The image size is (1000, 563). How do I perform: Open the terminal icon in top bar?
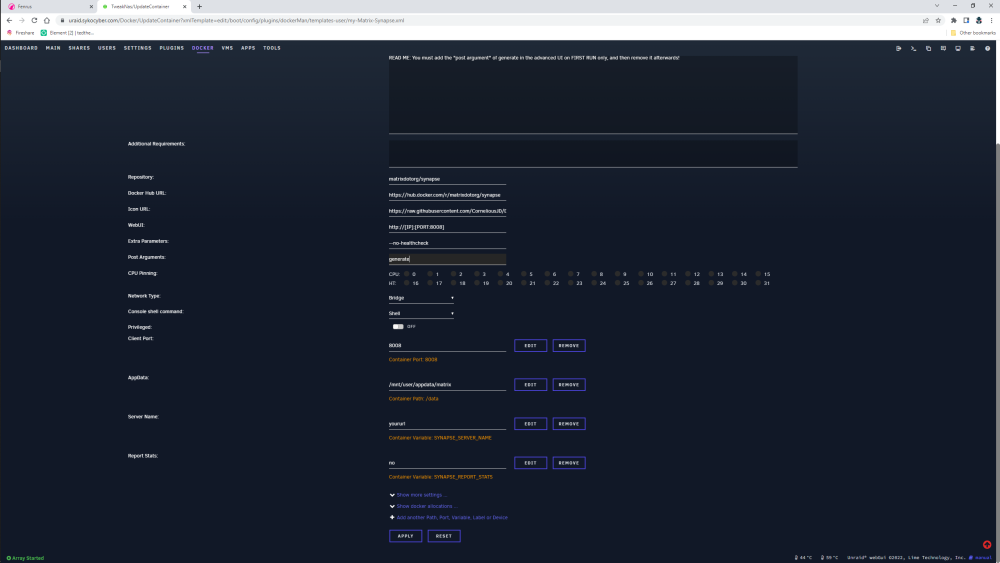913,48
